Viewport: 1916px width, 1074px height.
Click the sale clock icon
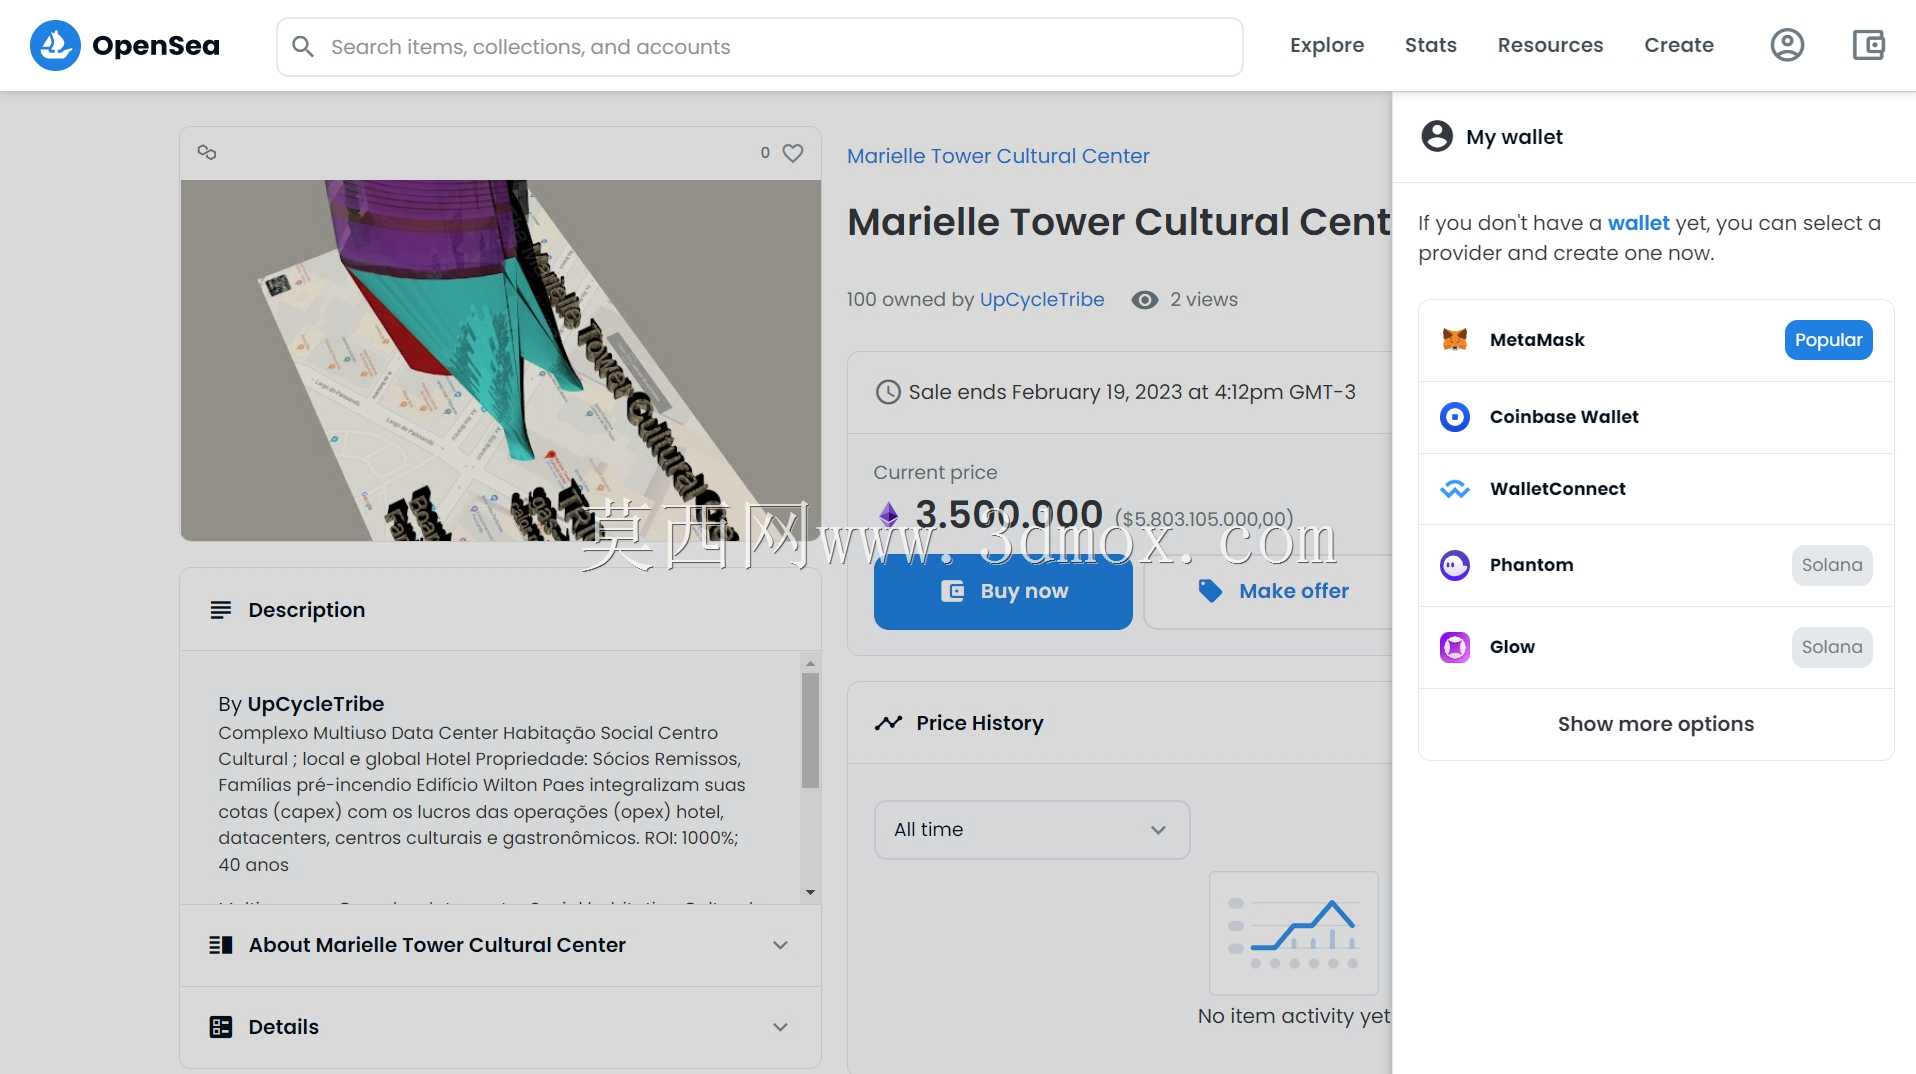point(888,392)
